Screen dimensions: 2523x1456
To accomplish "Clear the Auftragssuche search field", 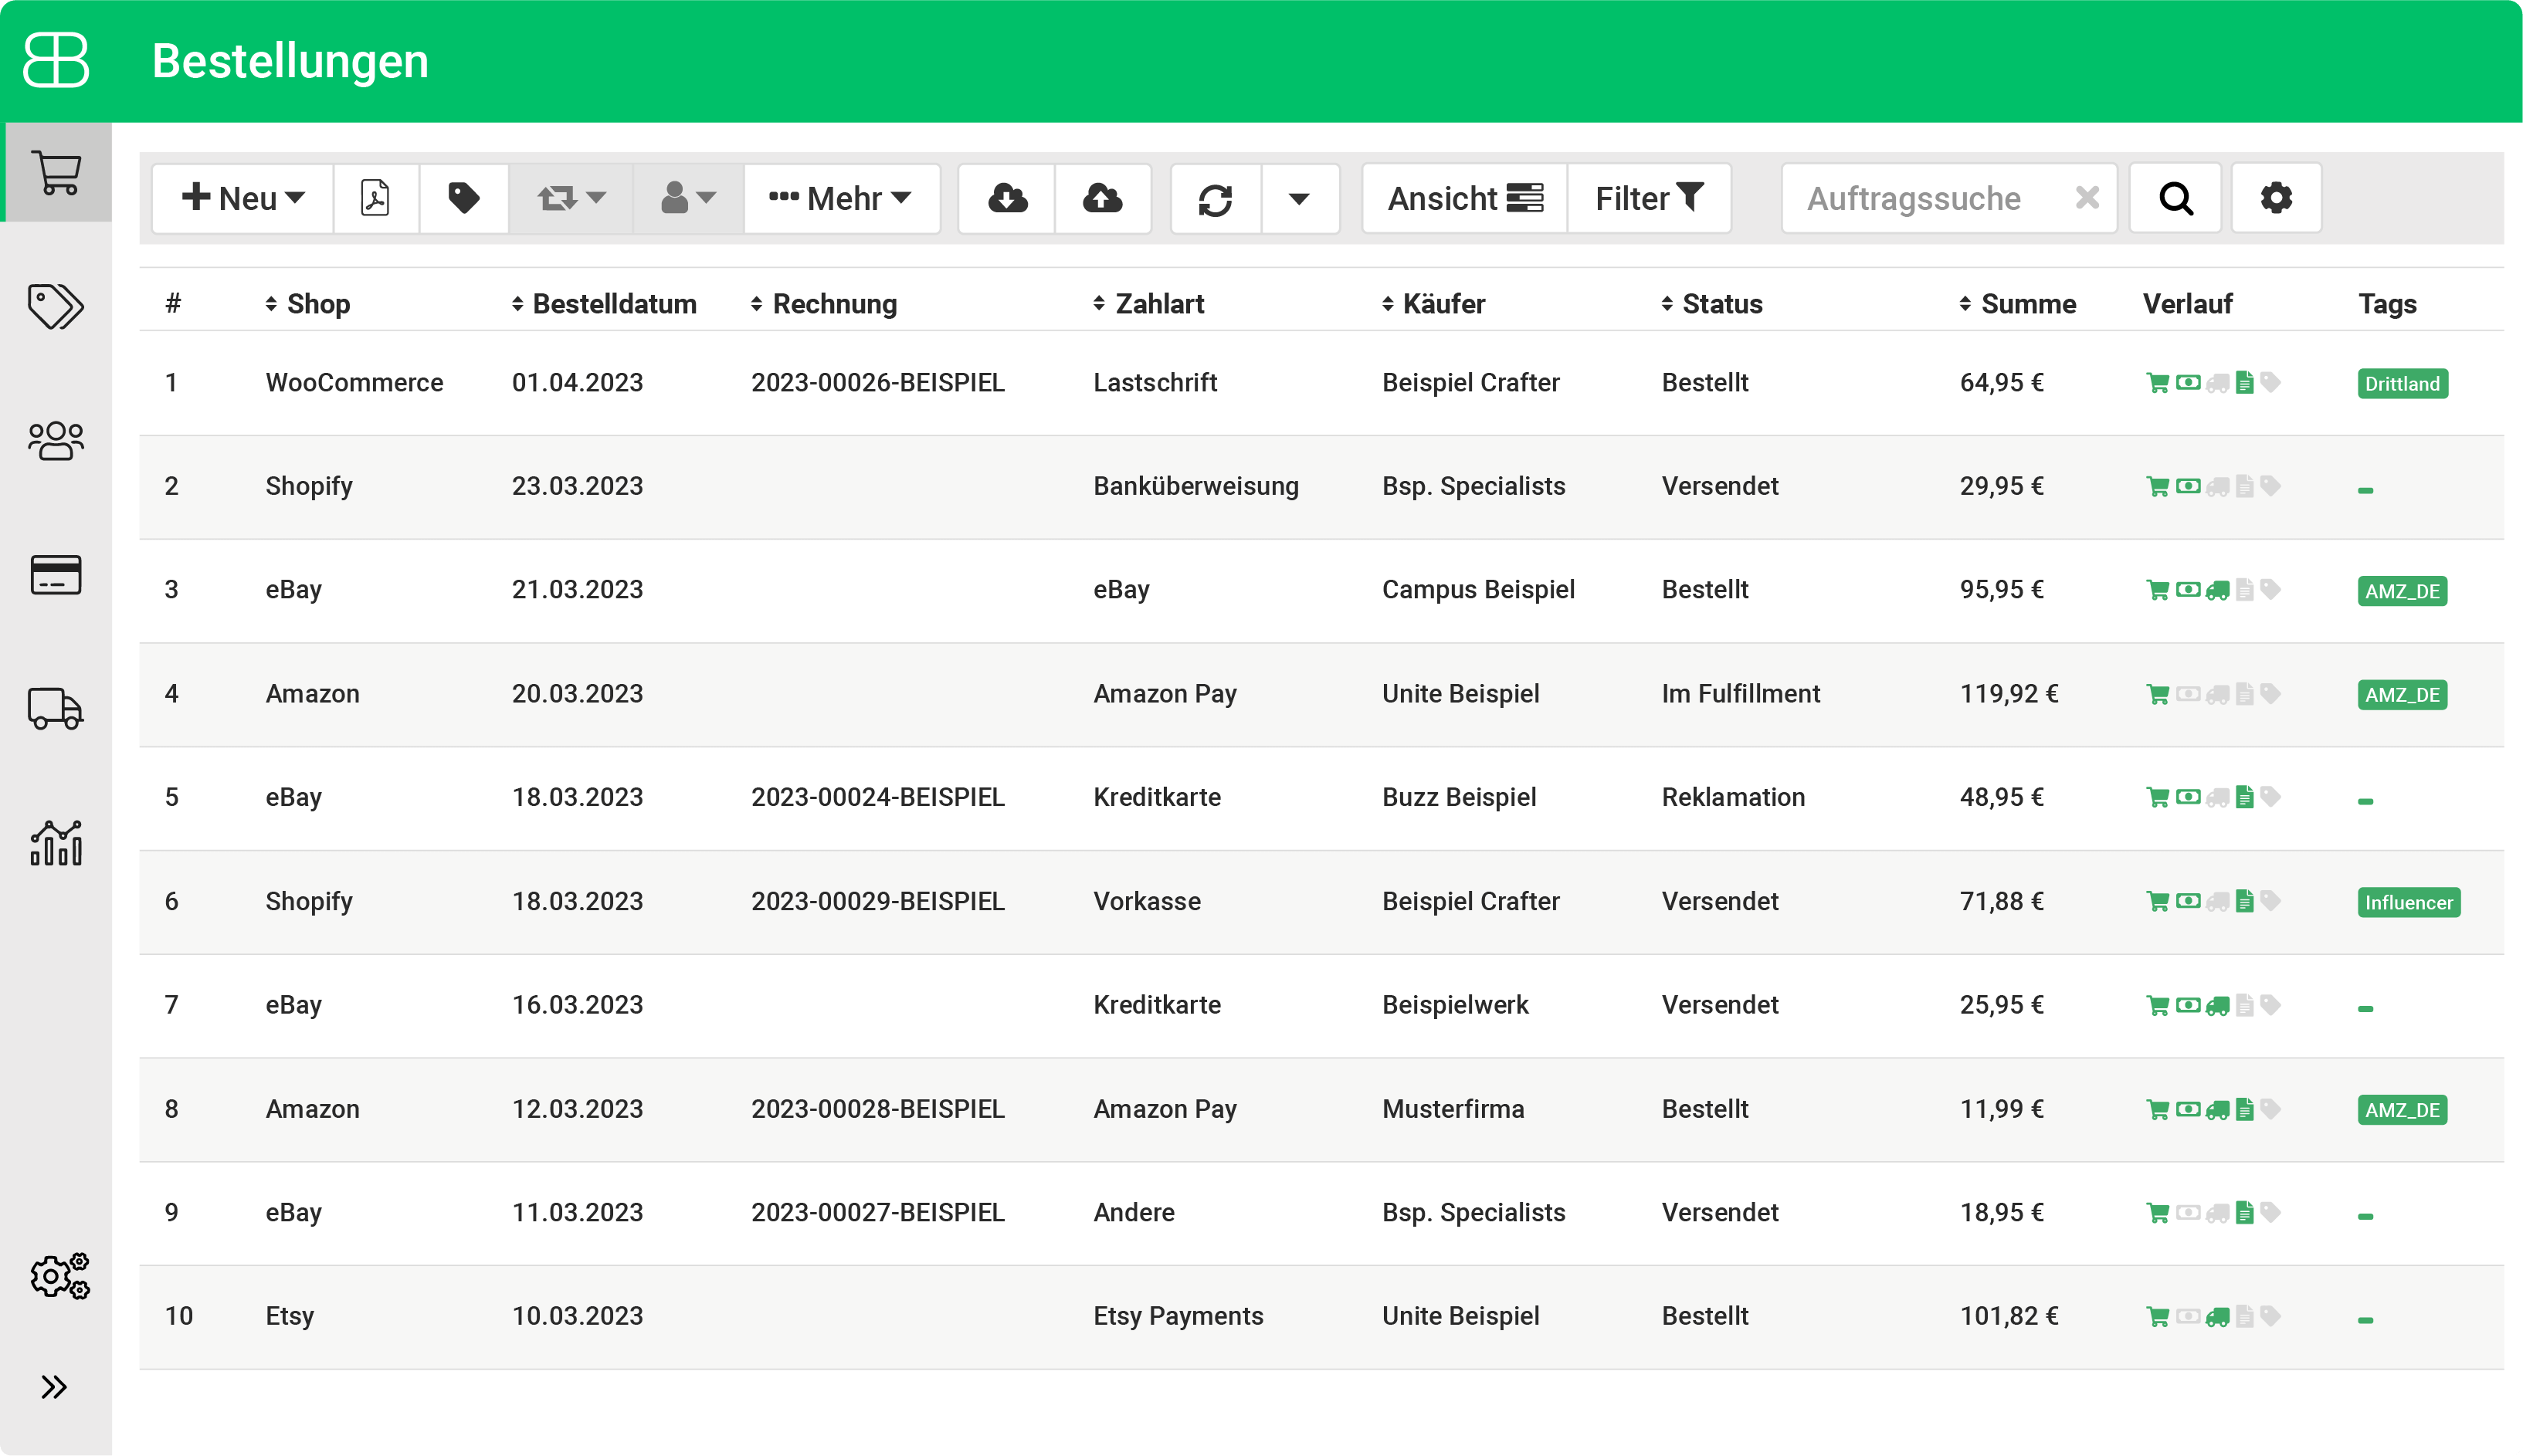I will click(x=2087, y=198).
